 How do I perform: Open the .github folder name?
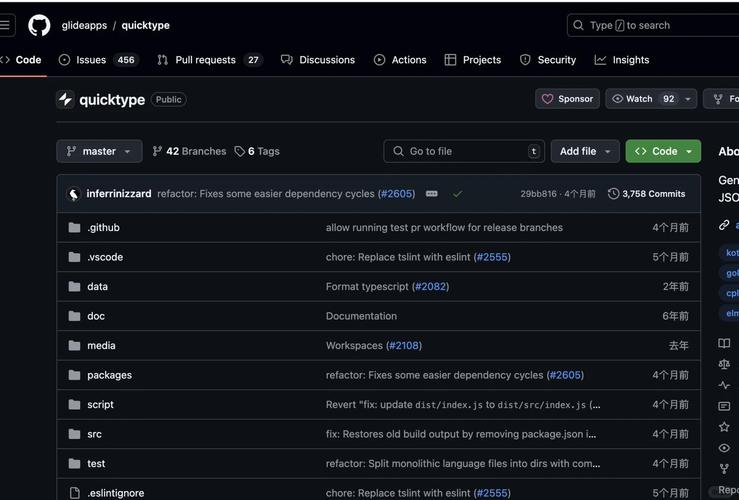104,228
